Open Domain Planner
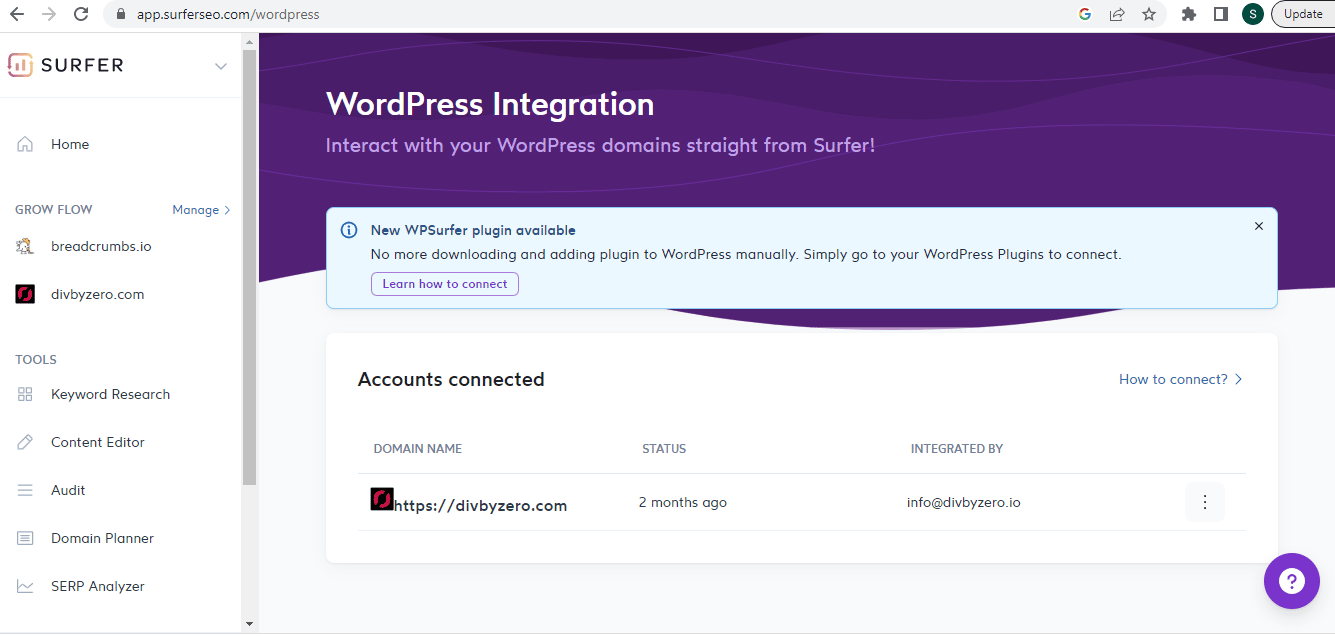This screenshot has height=636, width=1335. tap(102, 538)
